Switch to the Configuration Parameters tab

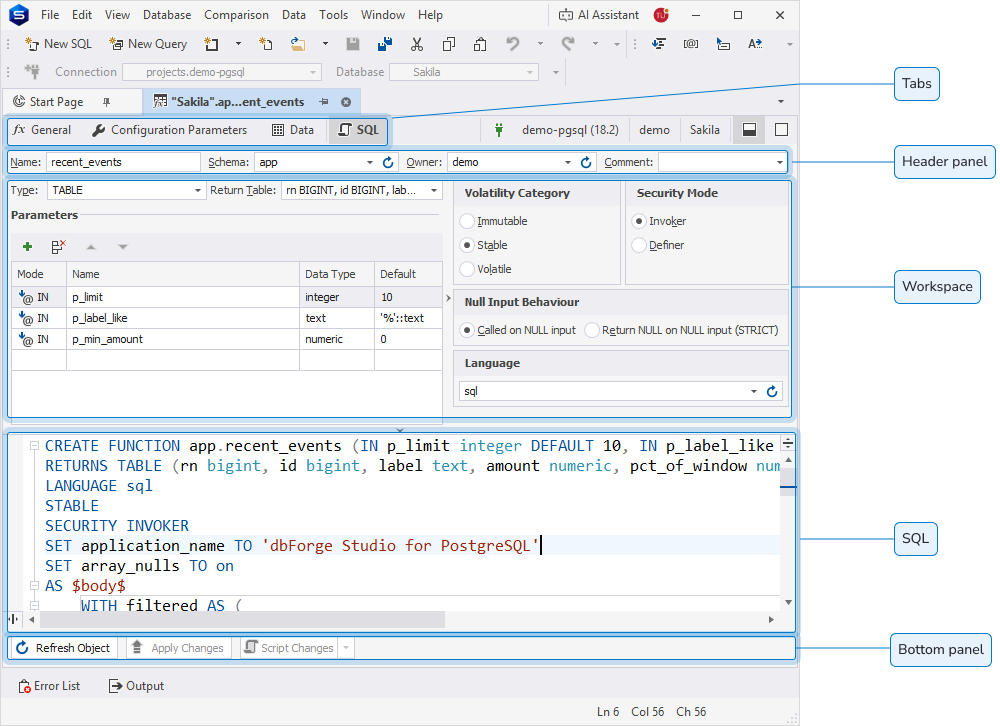click(170, 130)
